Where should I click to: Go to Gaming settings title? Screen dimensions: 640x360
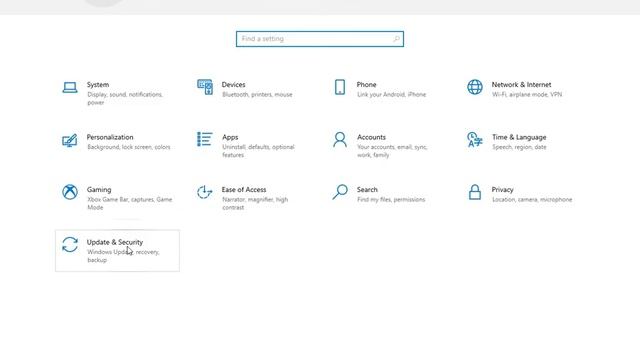coord(99,189)
